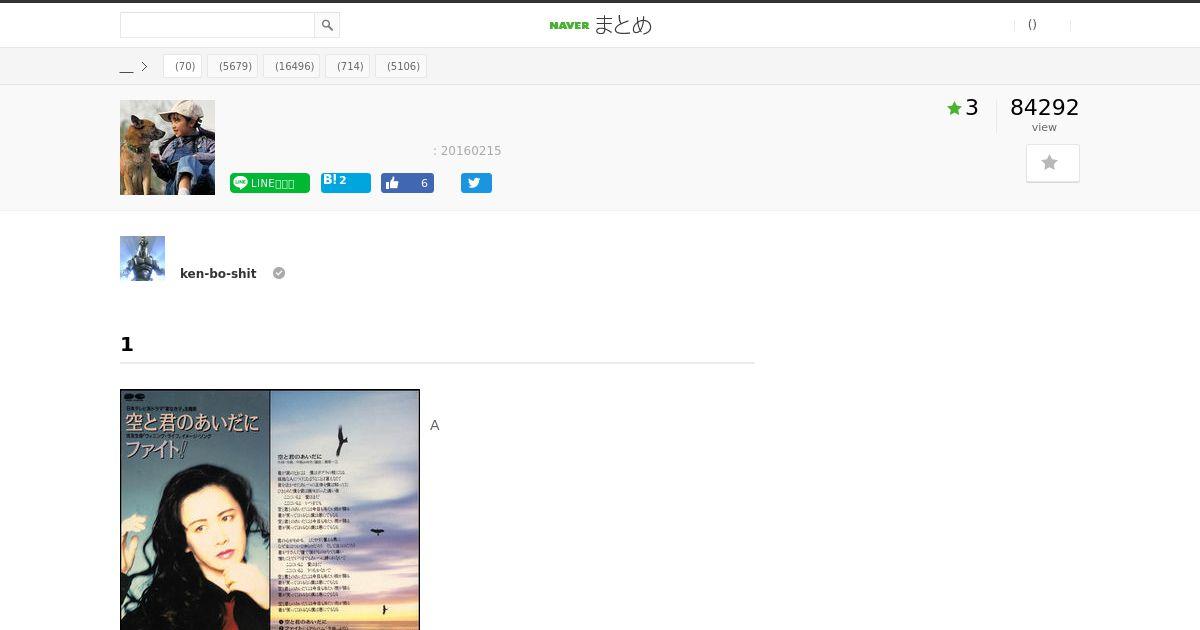
Task: Share via the LINE button
Action: [x=270, y=183]
